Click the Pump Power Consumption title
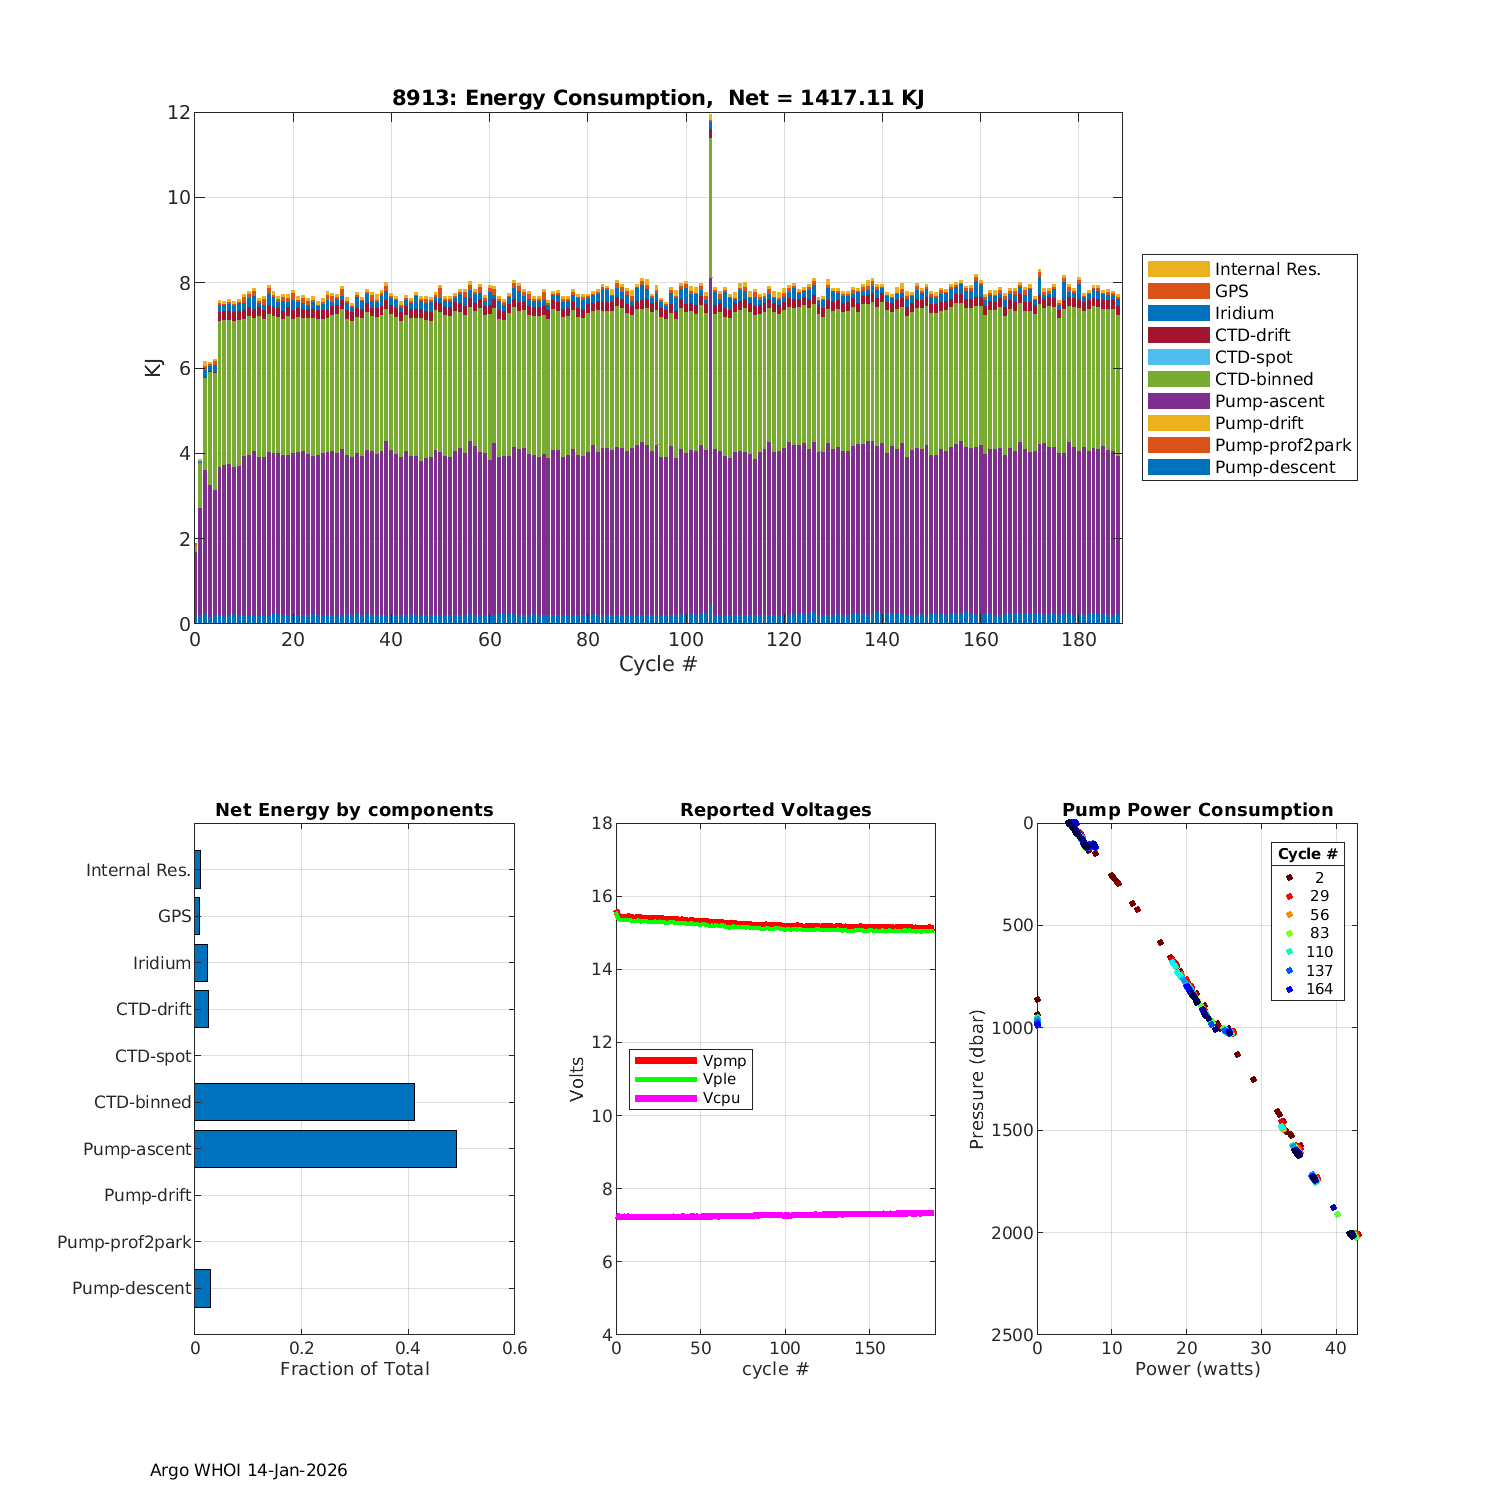 click(x=1197, y=810)
